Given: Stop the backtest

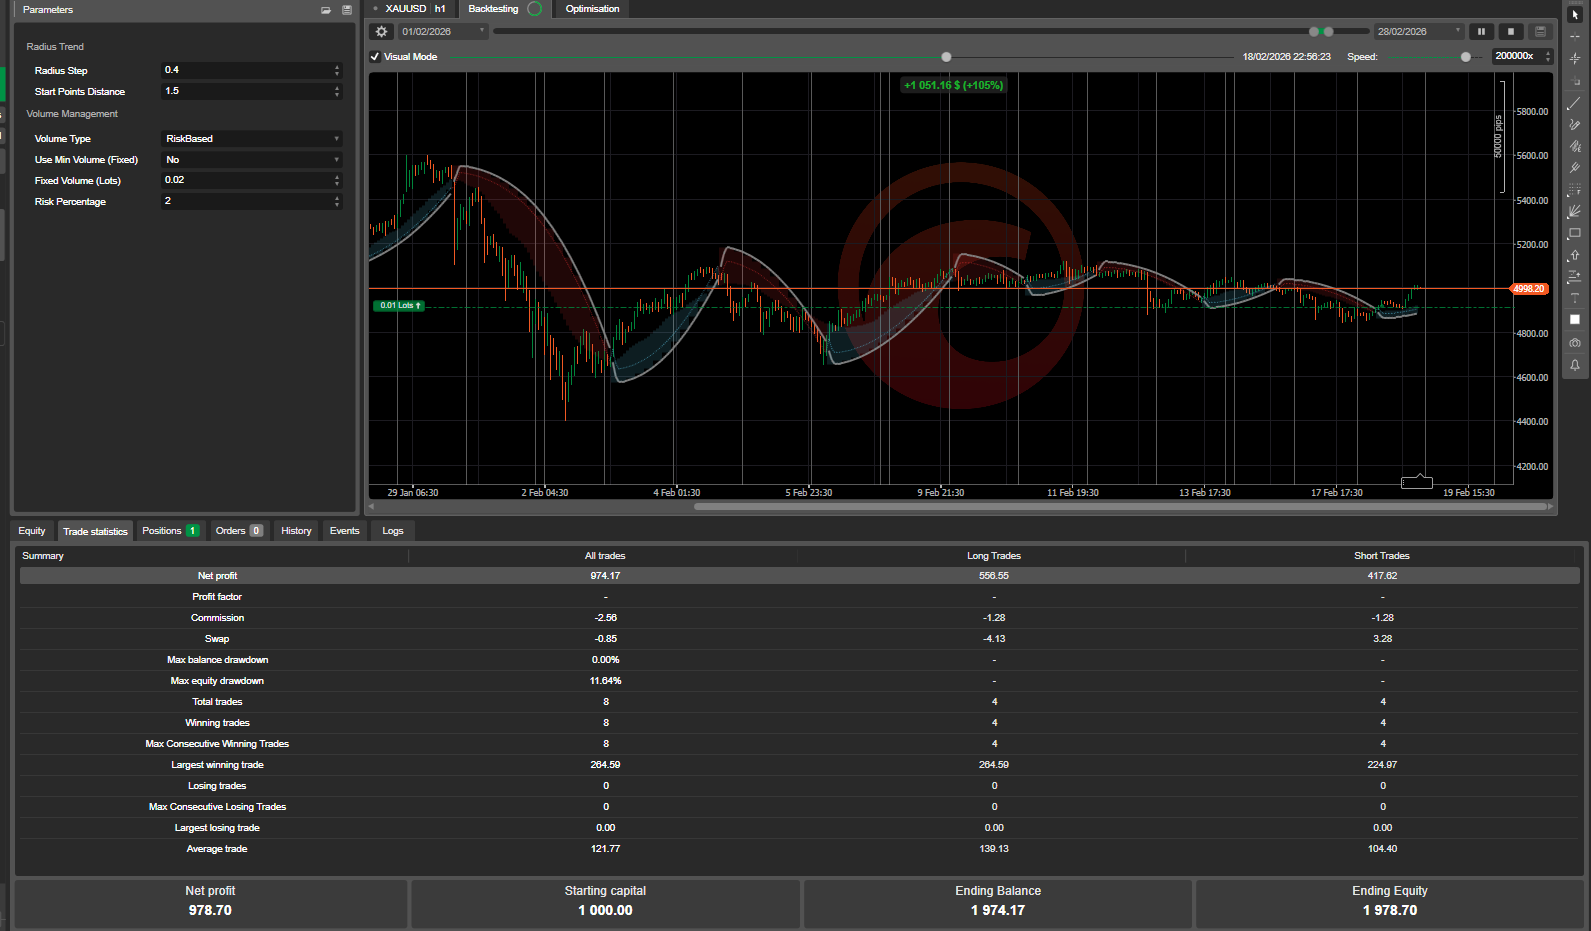Looking at the screenshot, I should pyautogui.click(x=1511, y=32).
